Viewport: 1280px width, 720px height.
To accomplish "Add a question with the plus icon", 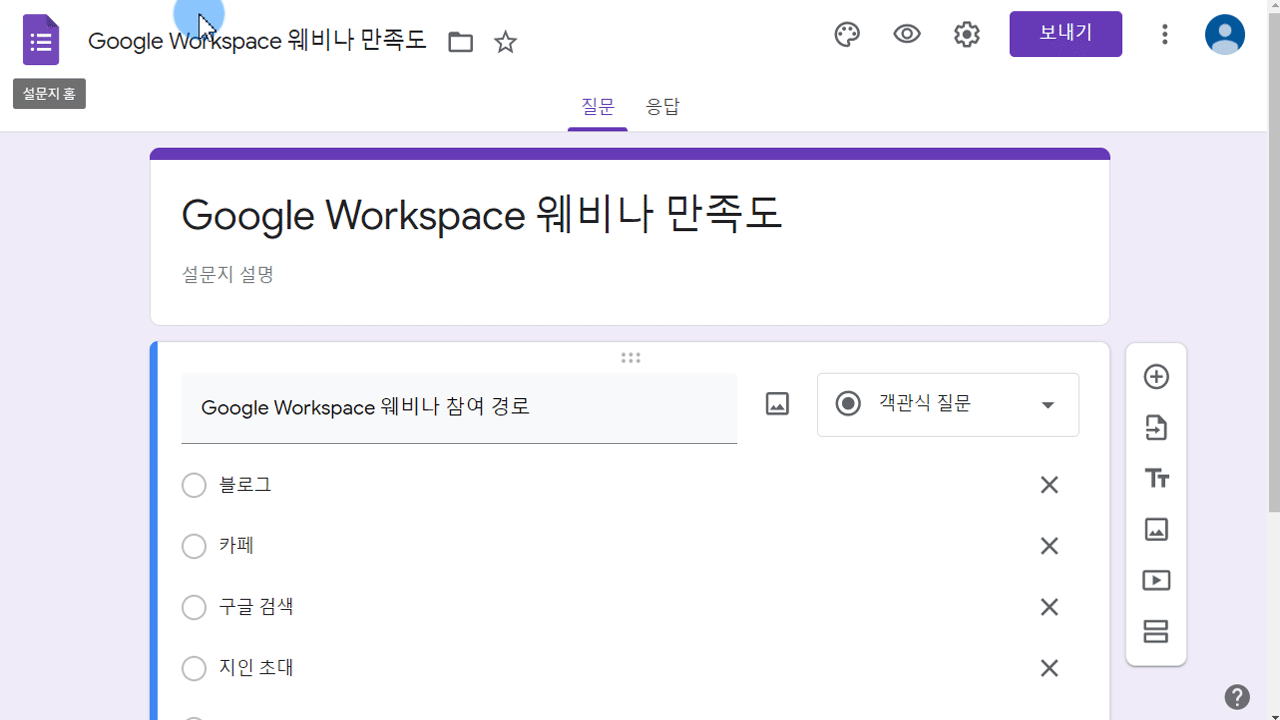I will 1156,377.
